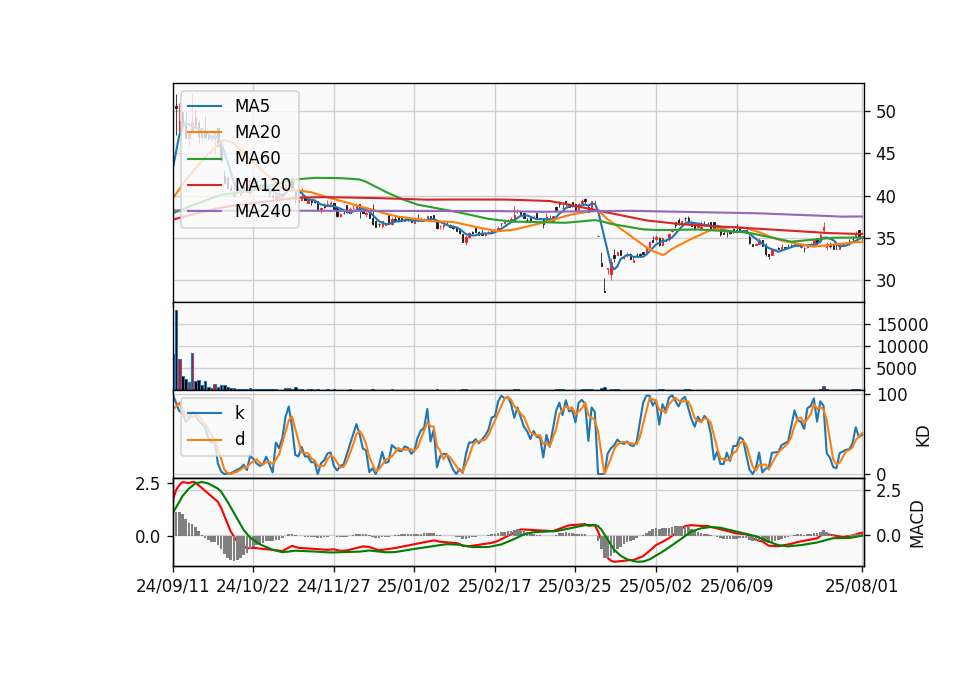Click the k legend label in KD panel

click(x=239, y=413)
